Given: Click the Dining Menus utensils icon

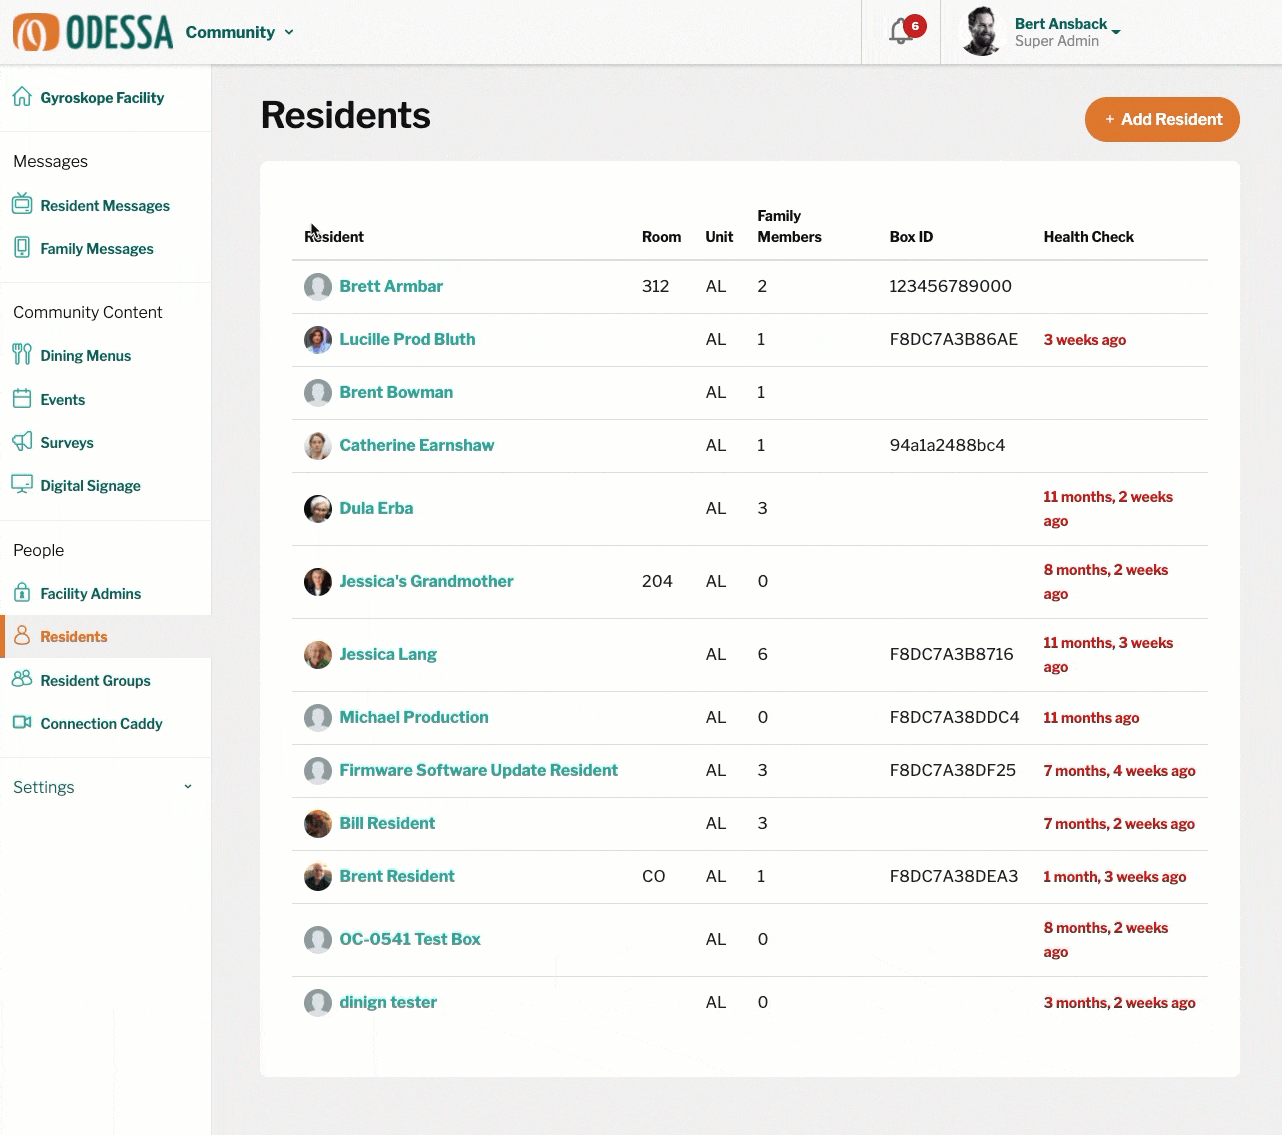Looking at the screenshot, I should [22, 354].
